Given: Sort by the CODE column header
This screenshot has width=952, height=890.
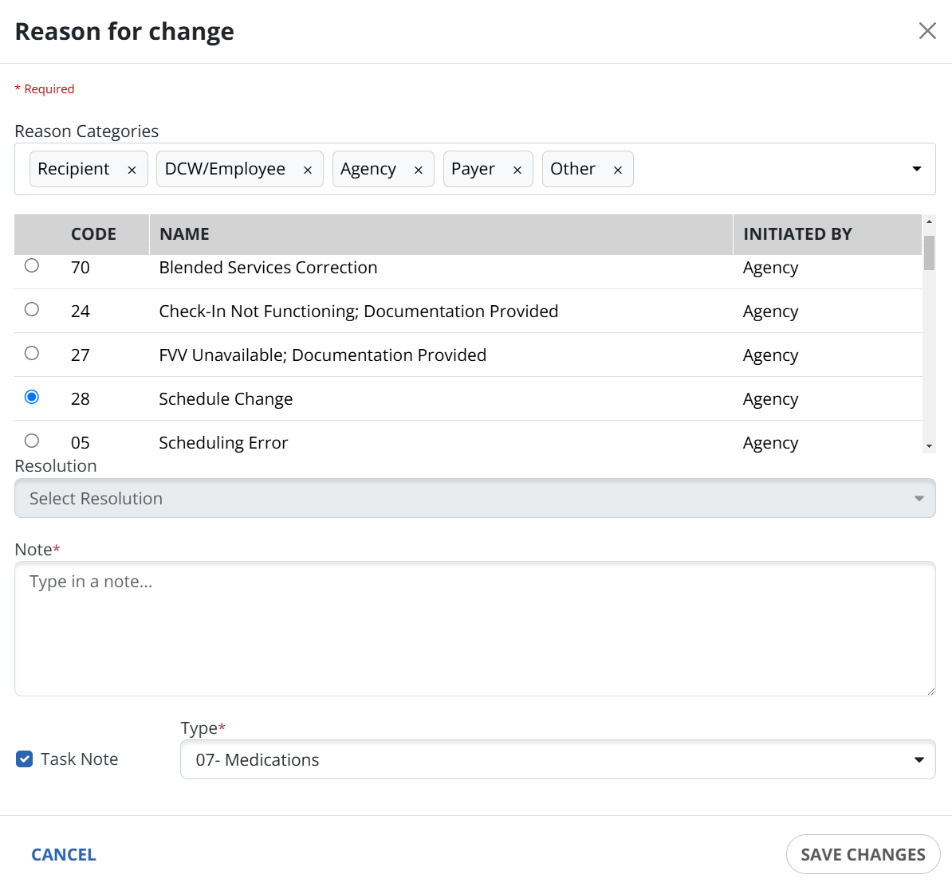Looking at the screenshot, I should (93, 234).
